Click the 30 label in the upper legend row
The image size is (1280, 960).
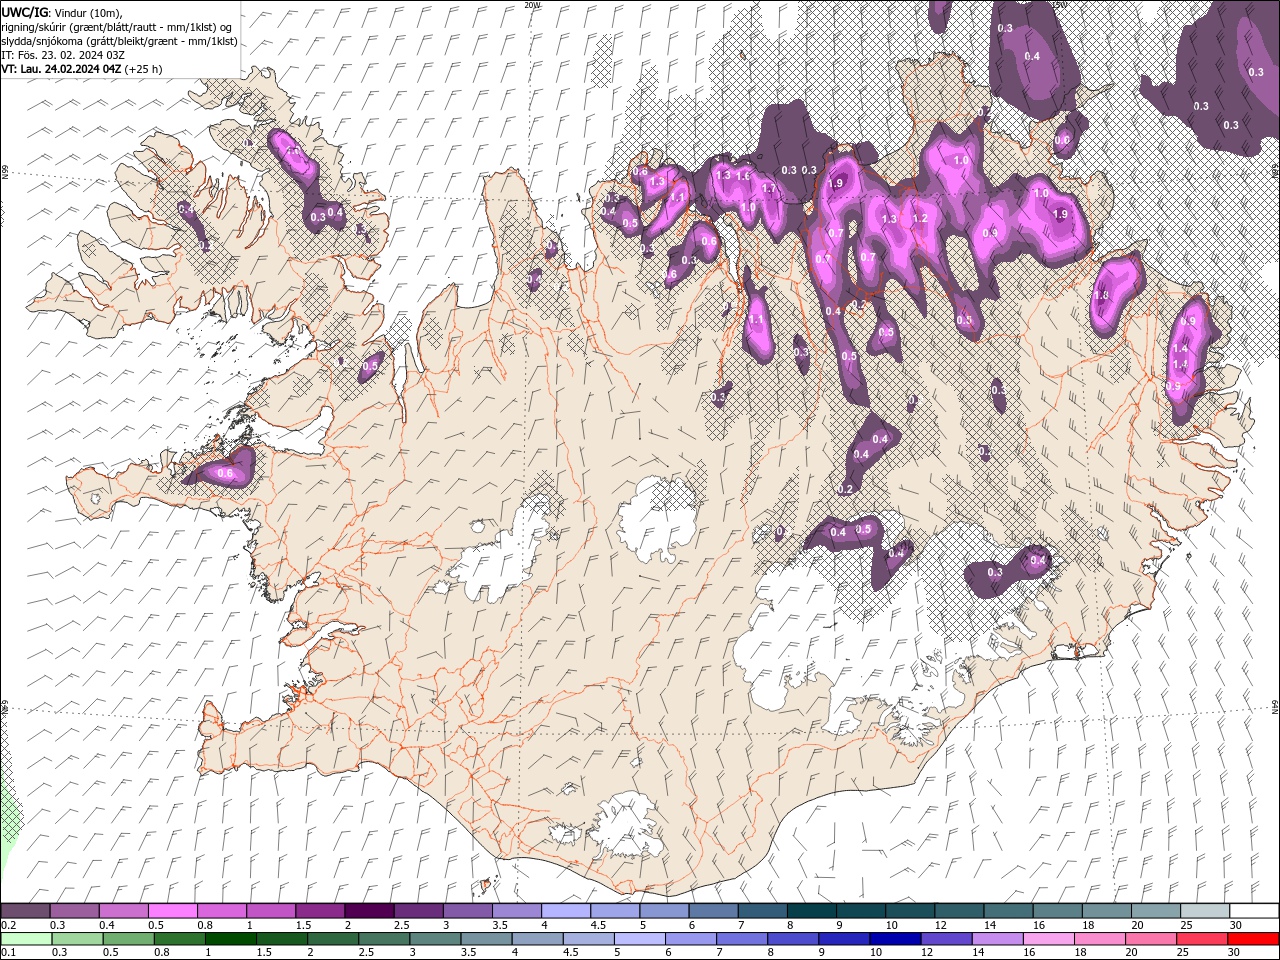(x=1236, y=925)
